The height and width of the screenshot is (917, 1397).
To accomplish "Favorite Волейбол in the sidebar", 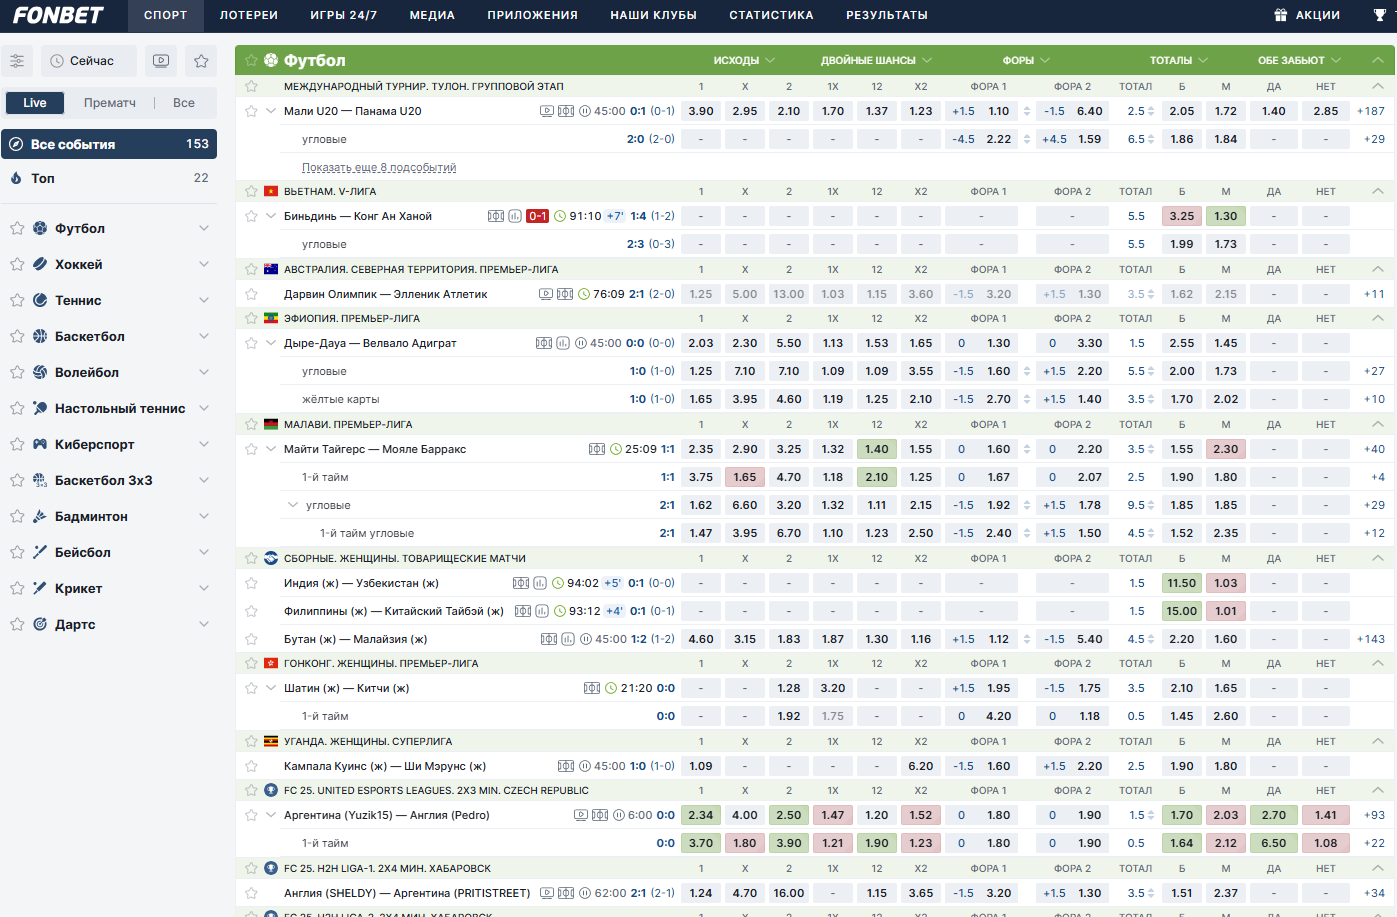I will (x=17, y=372).
